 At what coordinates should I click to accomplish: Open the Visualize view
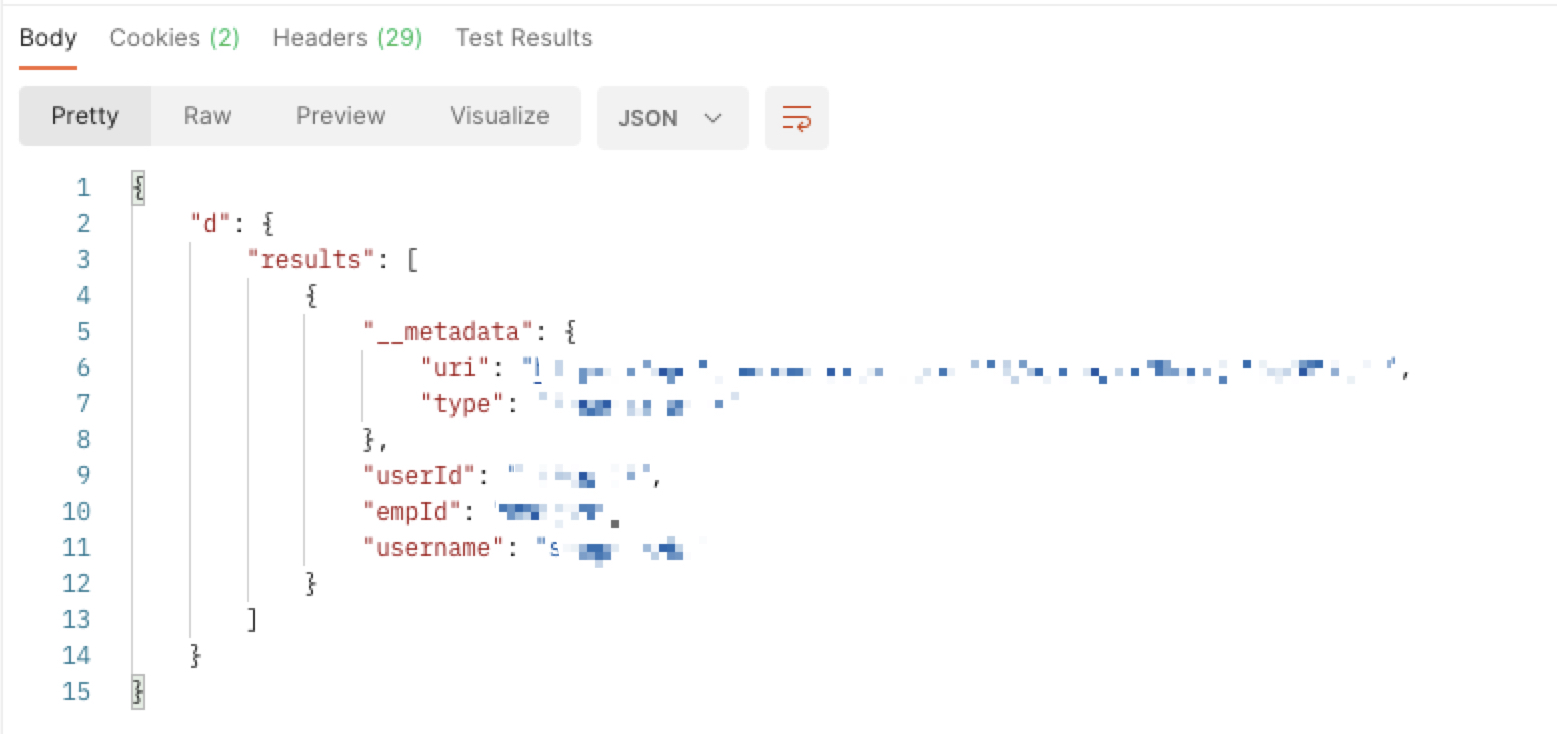498,116
